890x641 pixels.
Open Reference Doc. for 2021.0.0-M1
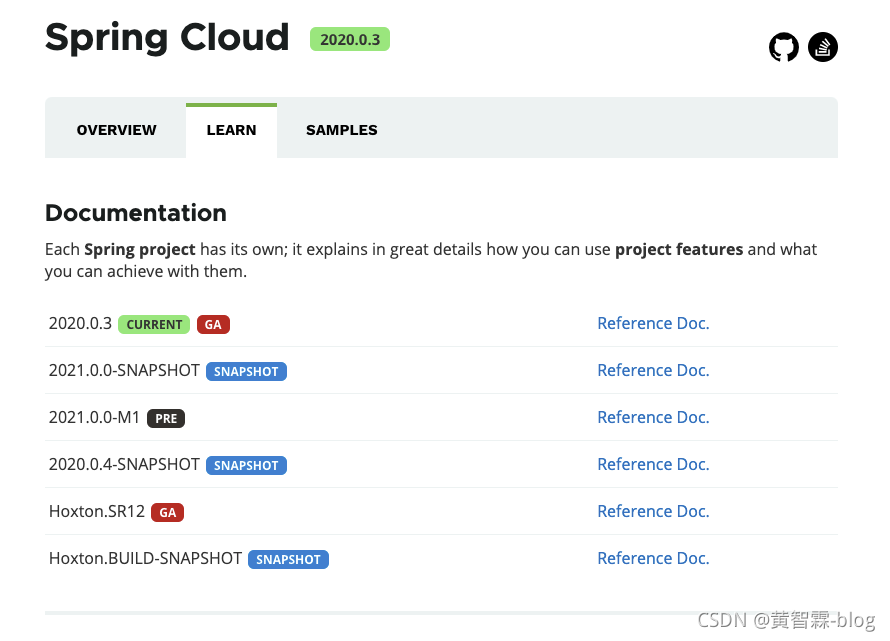click(653, 417)
